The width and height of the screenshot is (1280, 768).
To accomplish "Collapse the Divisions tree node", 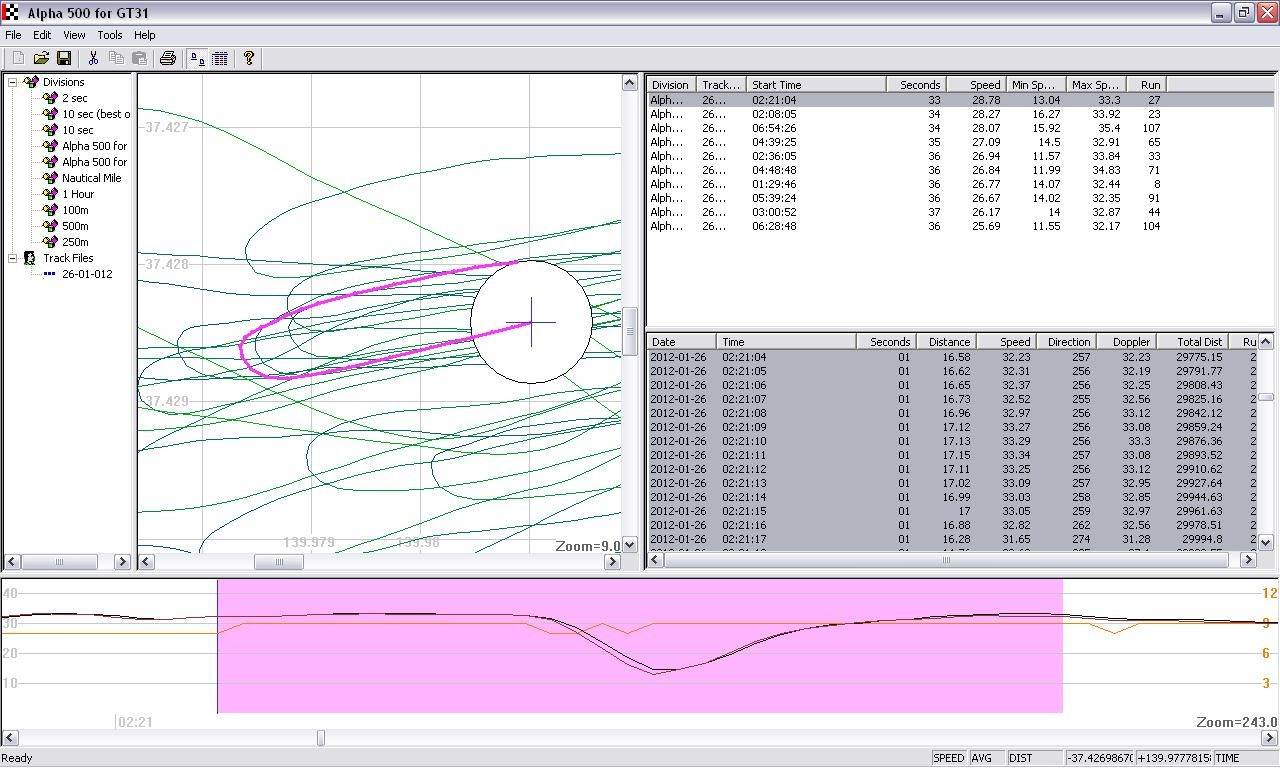I will coord(13,82).
